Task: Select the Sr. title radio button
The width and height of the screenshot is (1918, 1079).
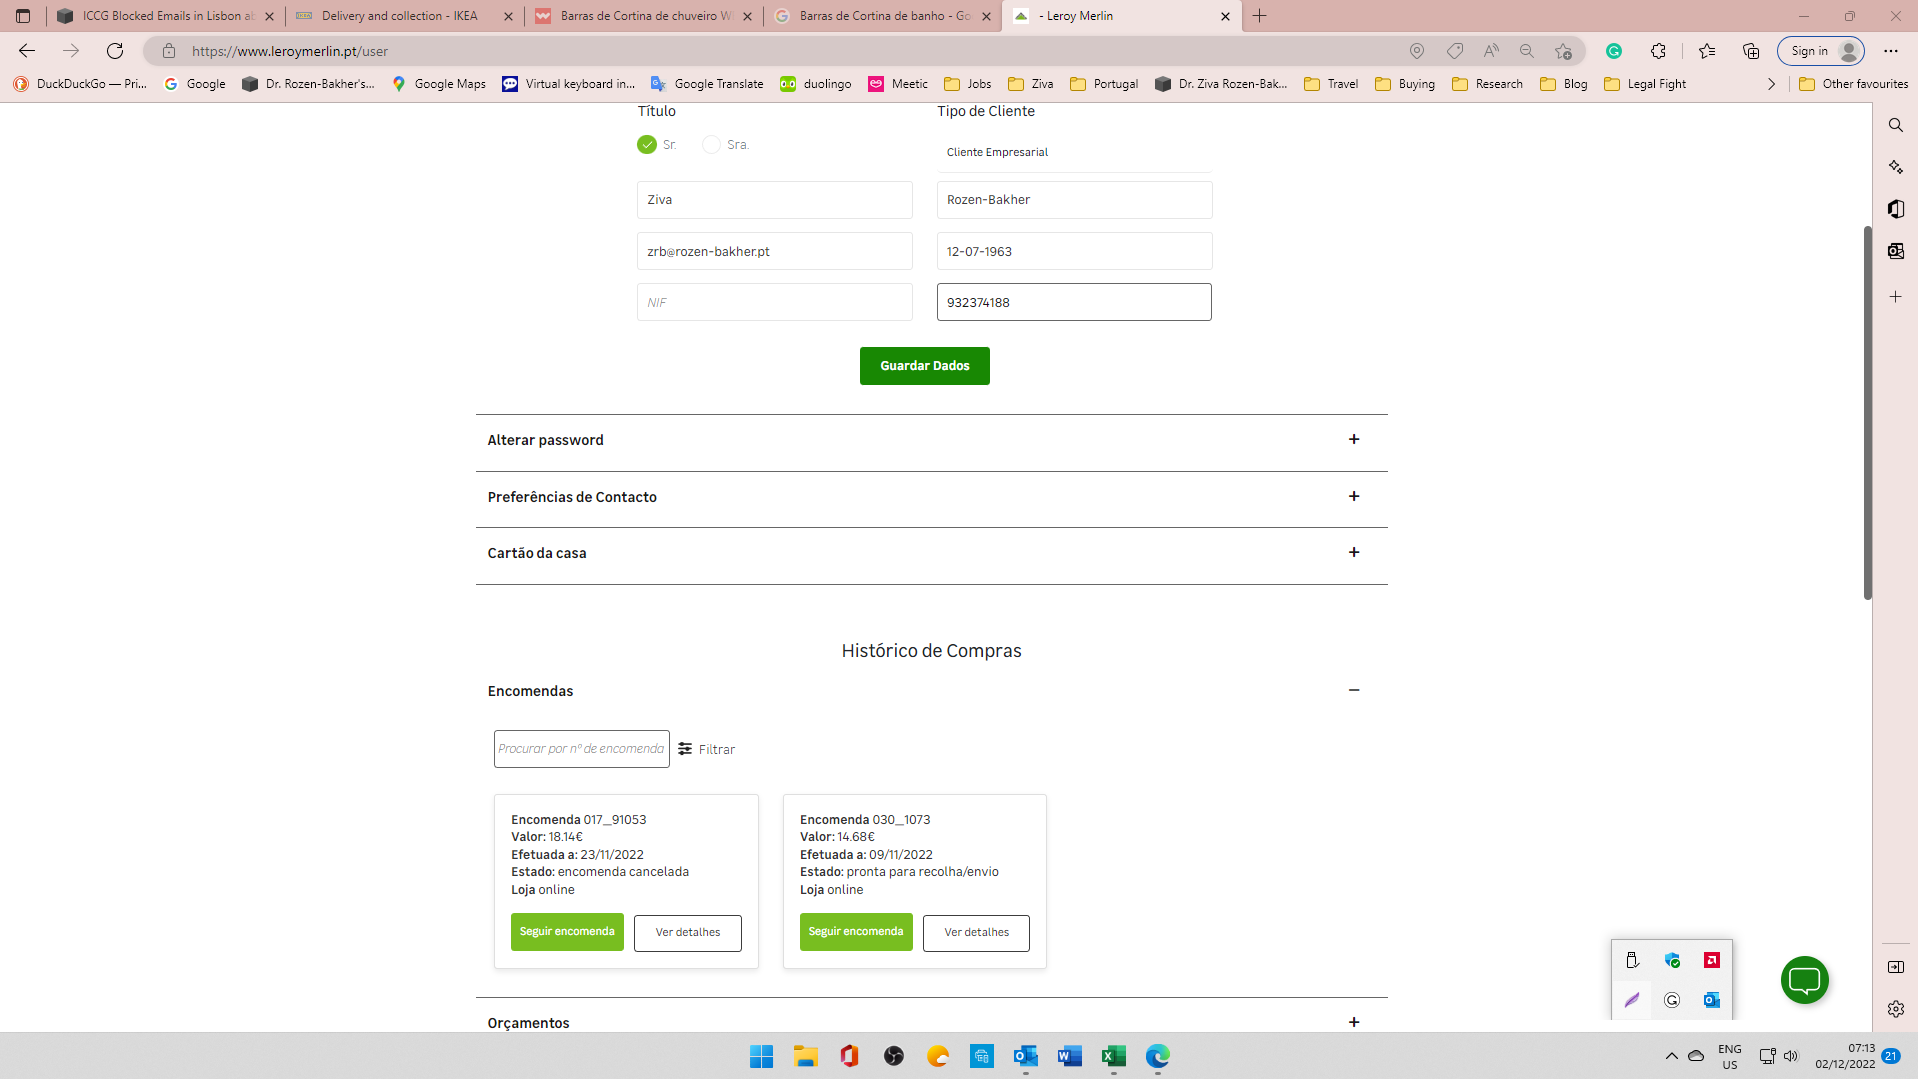Action: [x=647, y=145]
